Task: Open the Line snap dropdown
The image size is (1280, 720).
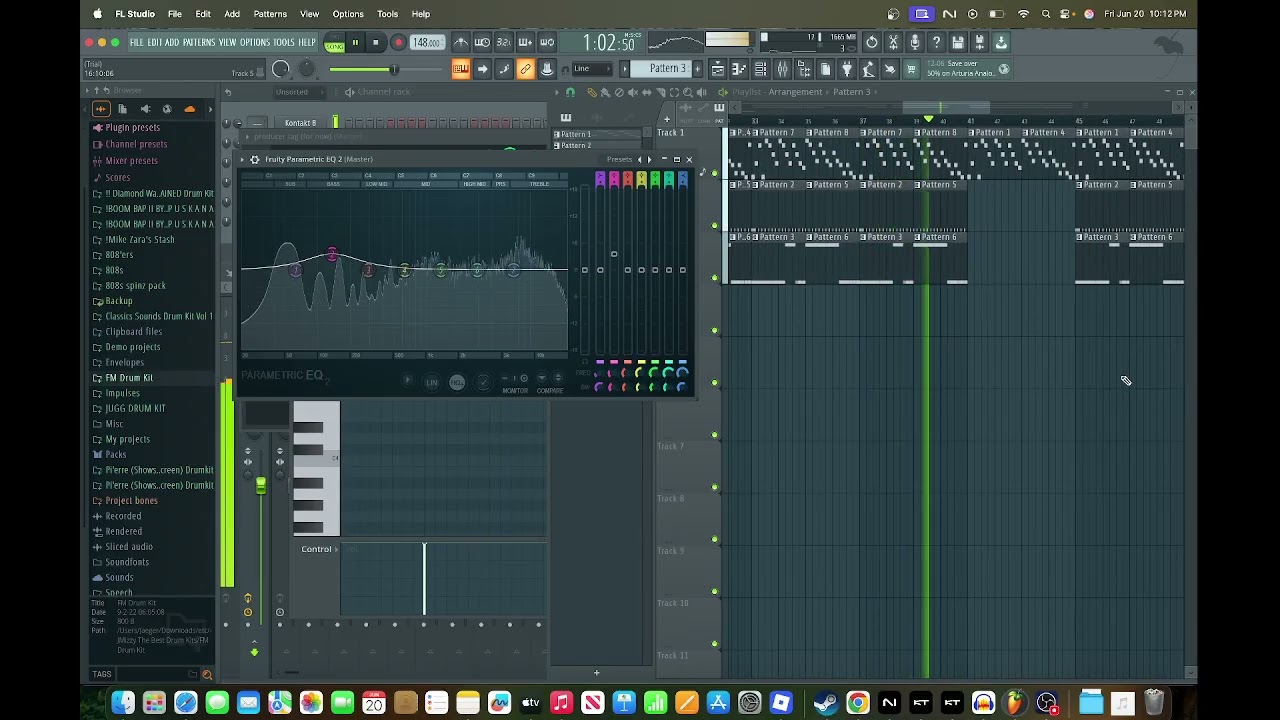Action: 592,69
